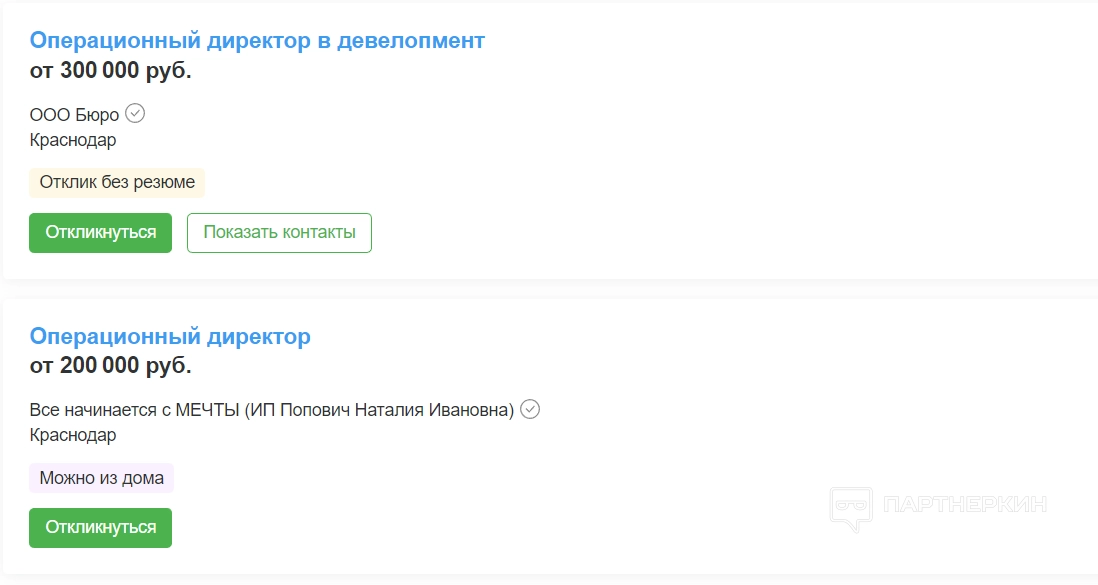Click the gray gap between the two vacancy cards
1098x585 pixels.
(550, 289)
